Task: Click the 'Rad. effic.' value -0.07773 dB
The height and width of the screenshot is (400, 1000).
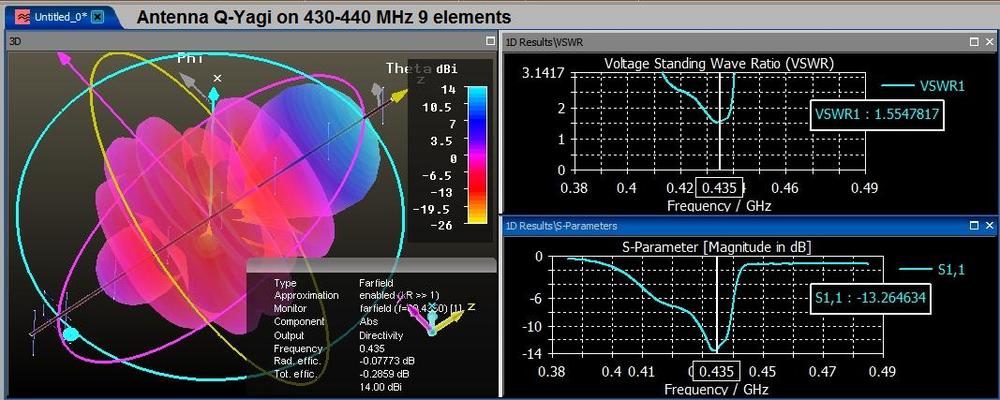Action: click(388, 361)
